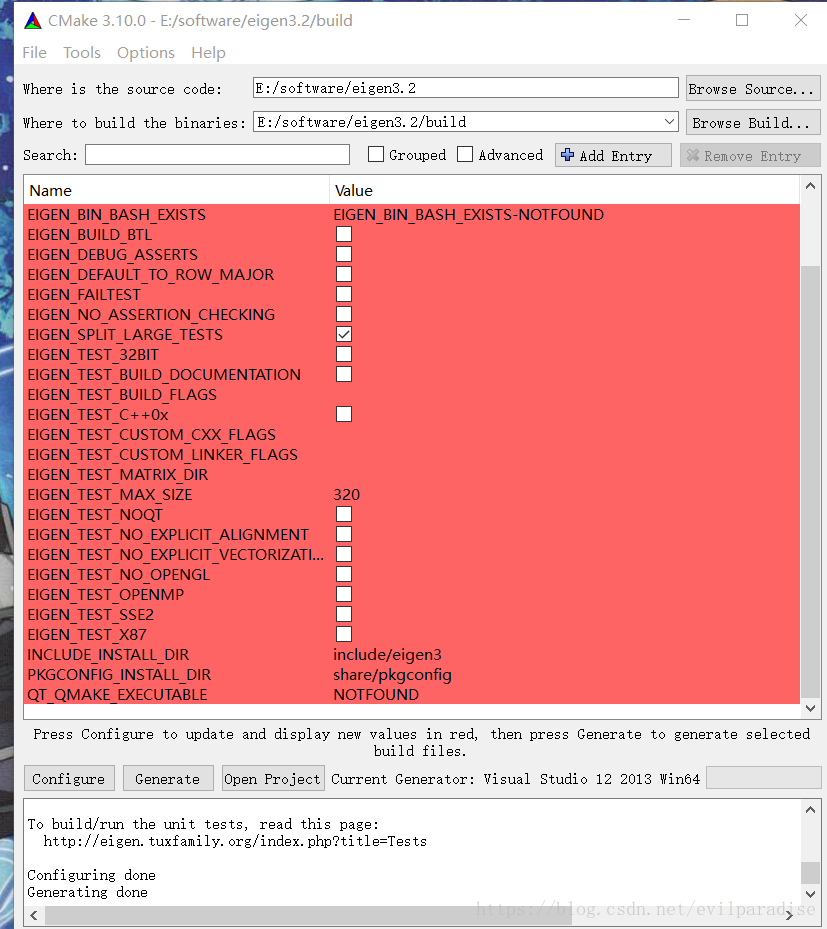Viewport: 827px width, 929px height.
Task: Click the plus icon on Add Entry
Action: [567, 155]
